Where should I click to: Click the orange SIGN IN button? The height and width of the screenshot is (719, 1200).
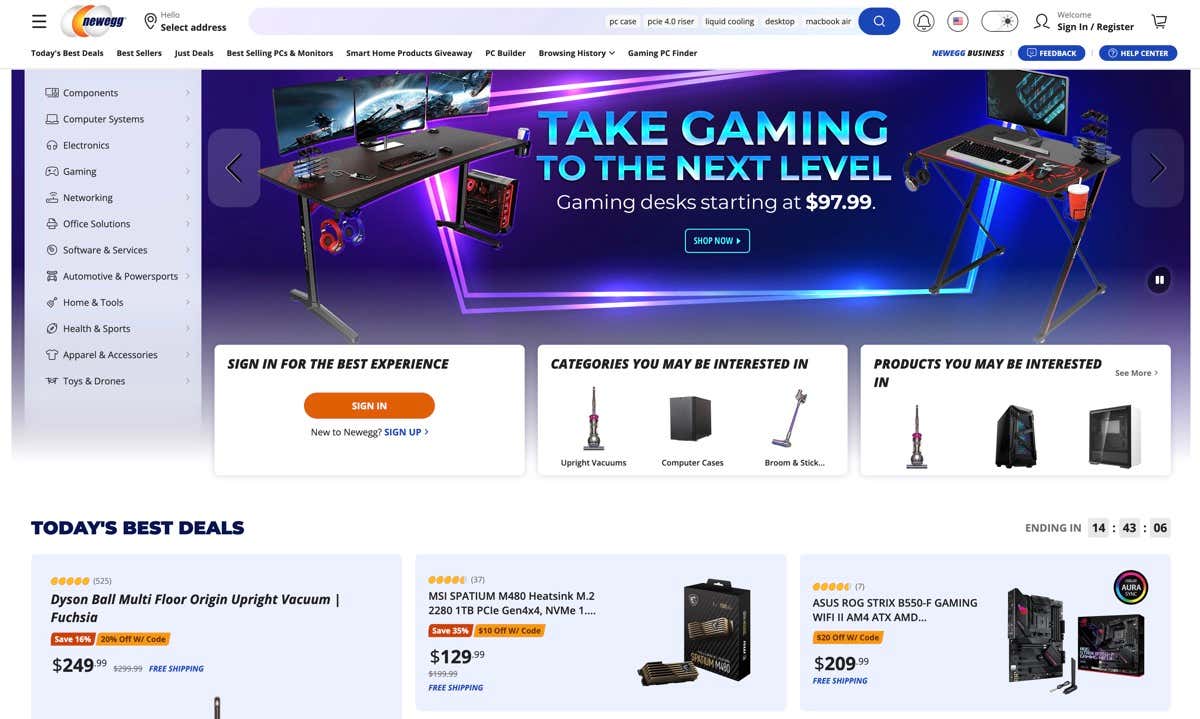pos(369,405)
